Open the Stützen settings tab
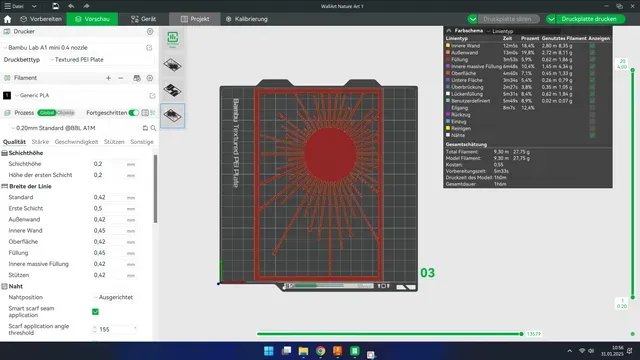 coord(114,142)
